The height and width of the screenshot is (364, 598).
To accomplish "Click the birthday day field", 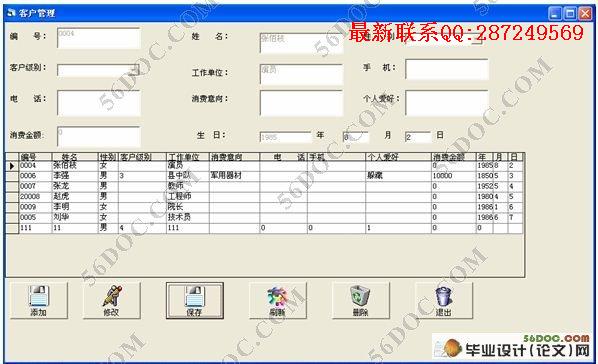I will point(418,137).
